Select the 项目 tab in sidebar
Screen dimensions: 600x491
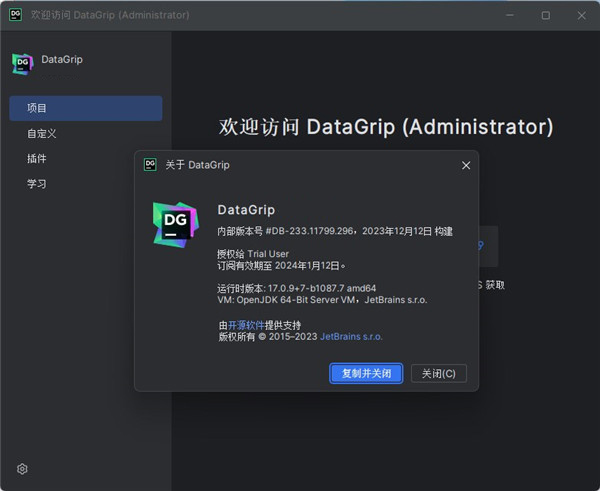pos(86,108)
